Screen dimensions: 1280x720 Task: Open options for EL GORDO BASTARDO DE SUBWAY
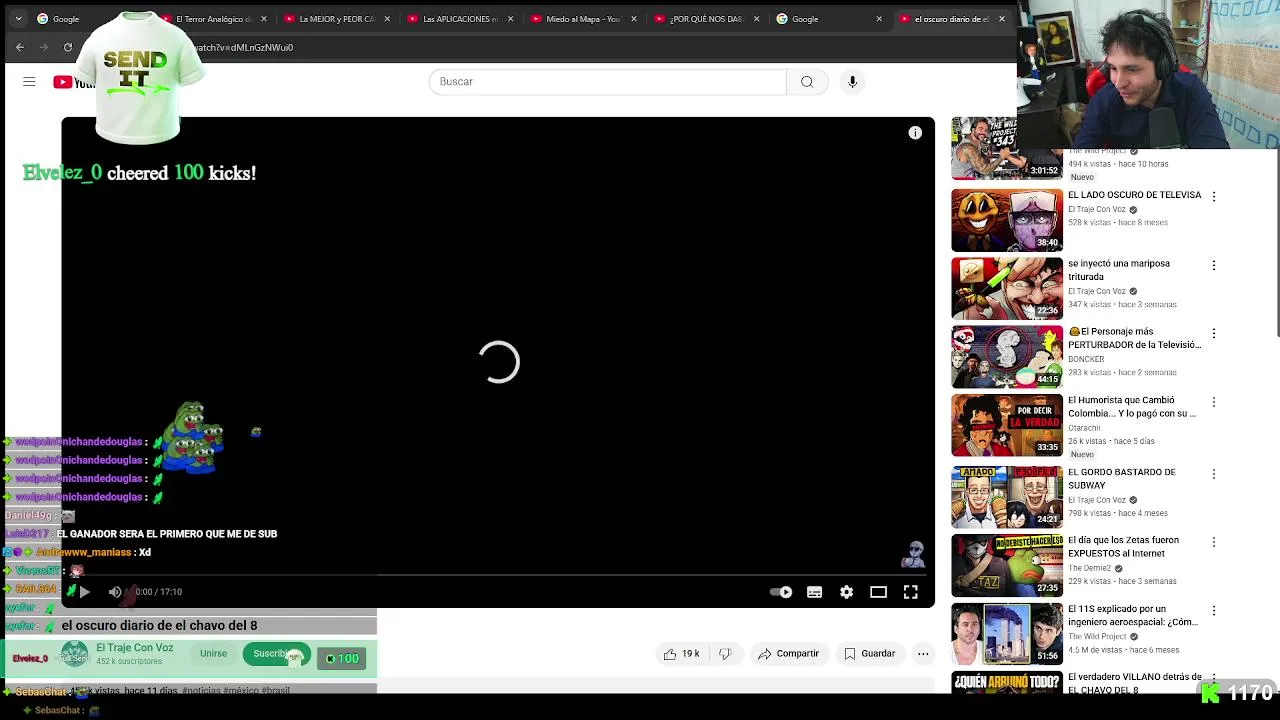(x=1214, y=473)
